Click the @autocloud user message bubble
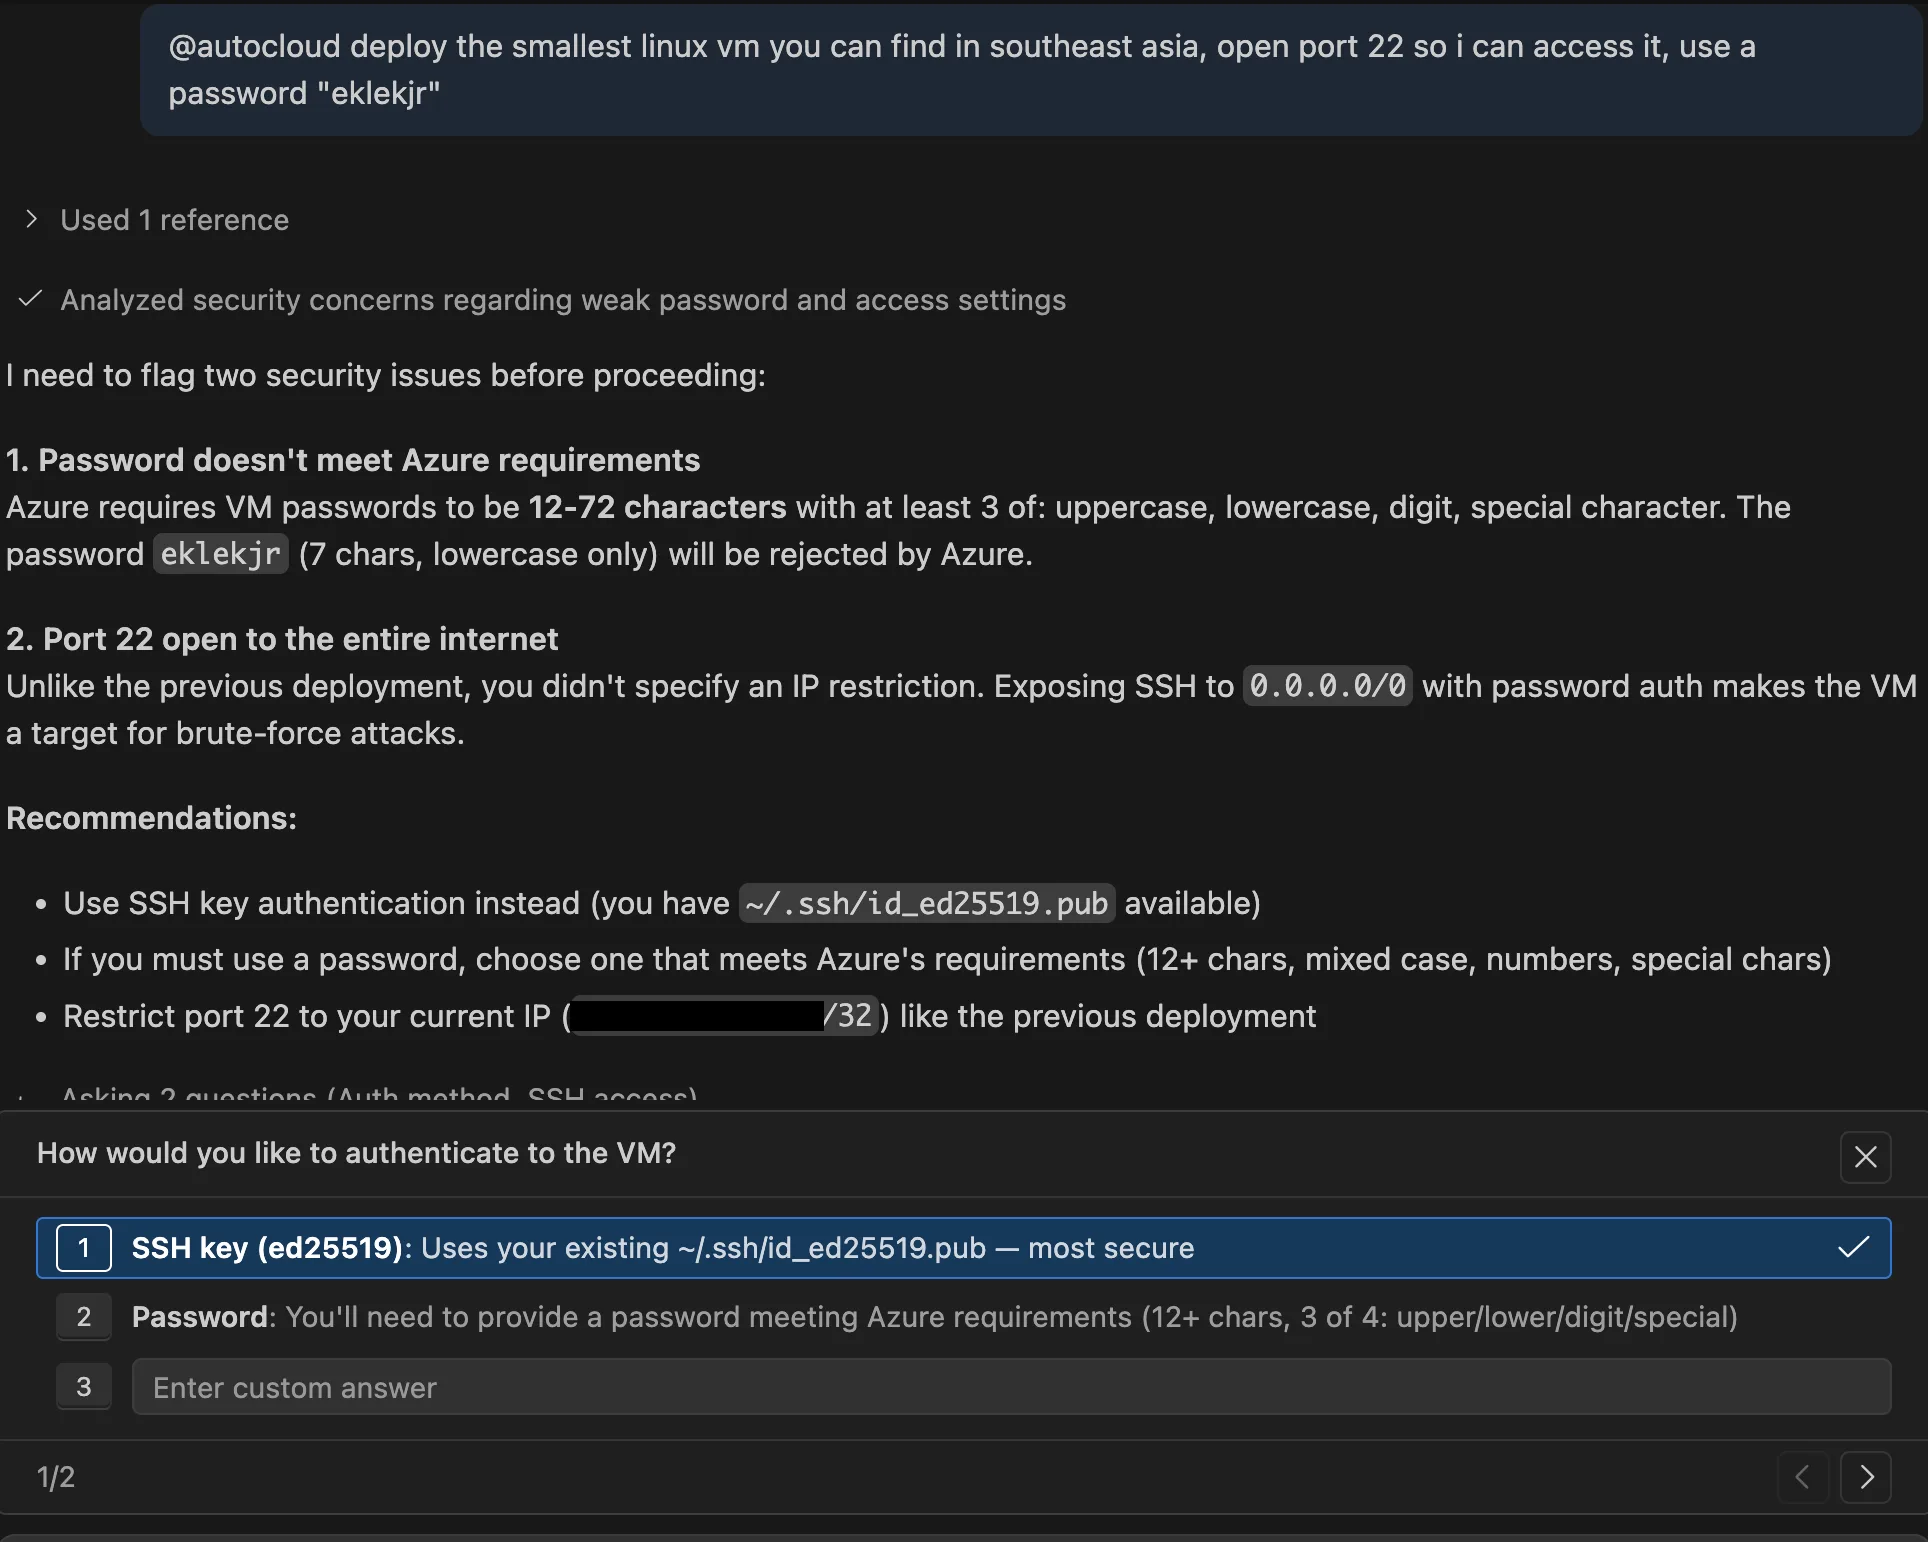 click(x=1030, y=70)
